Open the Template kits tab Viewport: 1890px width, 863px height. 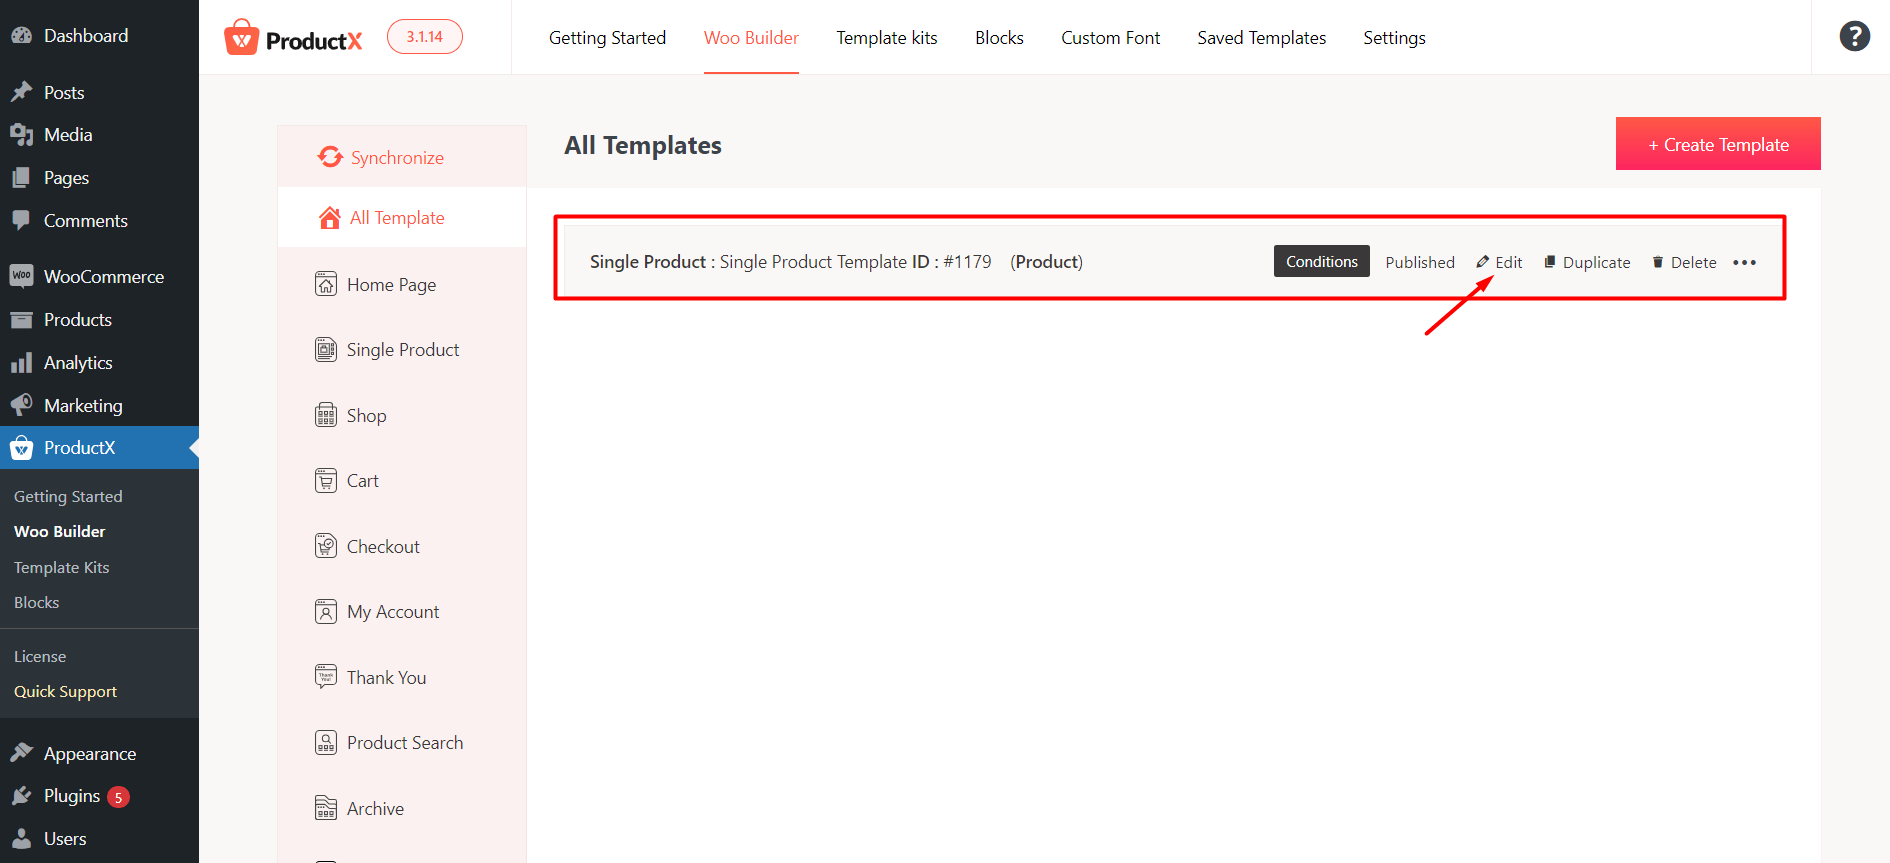click(887, 38)
